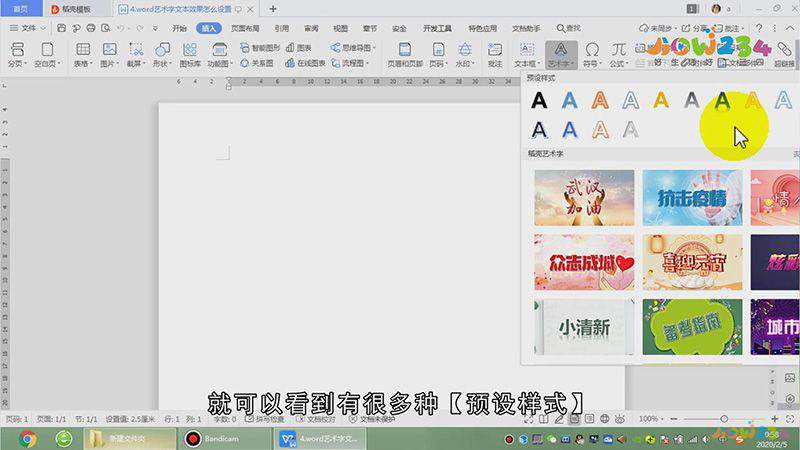Switch to Bandicam in taskbar
The height and width of the screenshot is (450, 800).
(x=223, y=439)
